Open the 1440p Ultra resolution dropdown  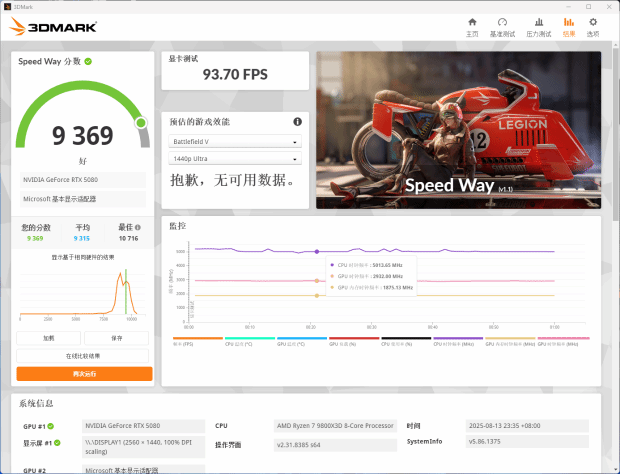[x=235, y=159]
